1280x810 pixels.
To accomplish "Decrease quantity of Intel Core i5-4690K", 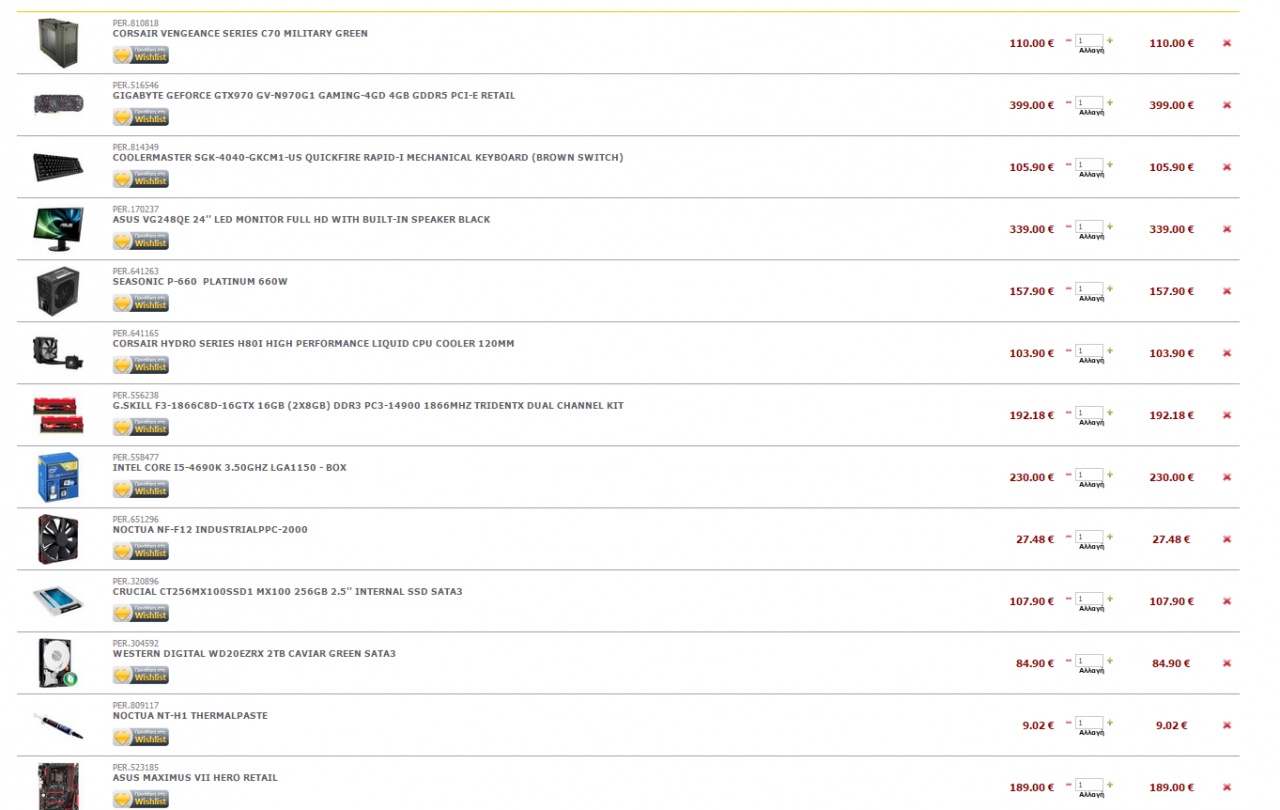I will tap(1068, 474).
